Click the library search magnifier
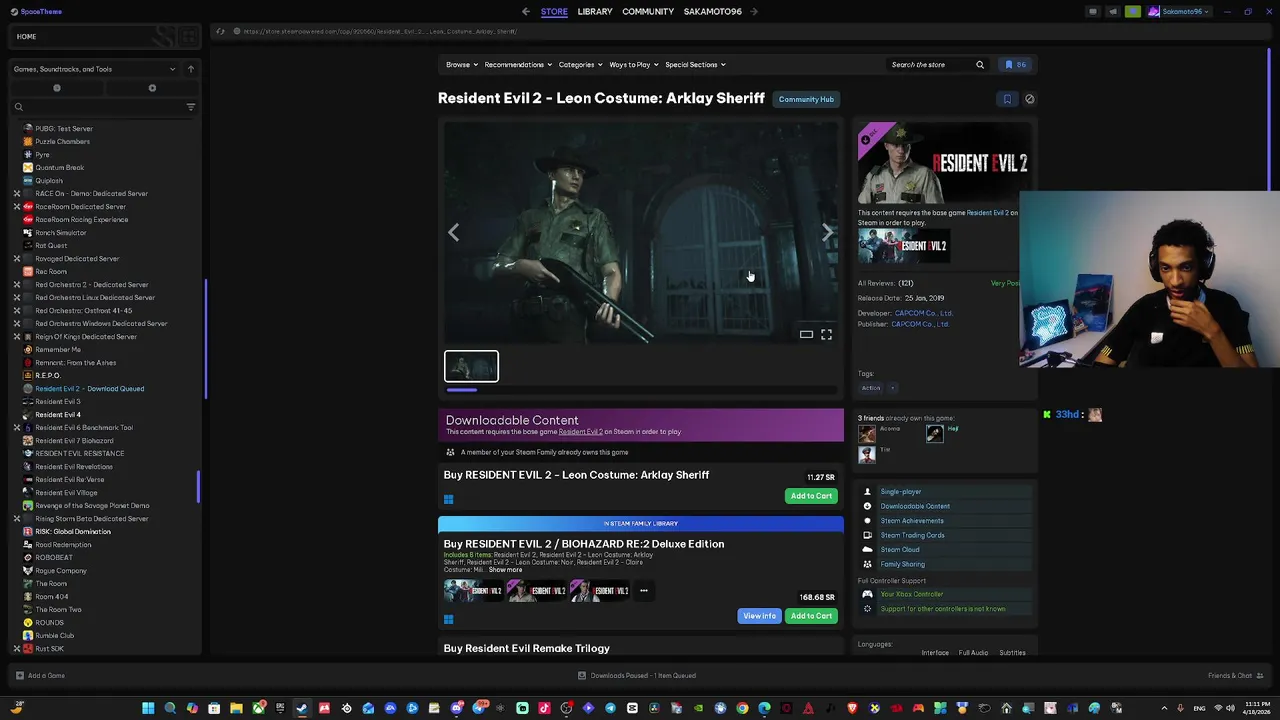This screenshot has height=720, width=1280. pyautogui.click(x=18, y=107)
